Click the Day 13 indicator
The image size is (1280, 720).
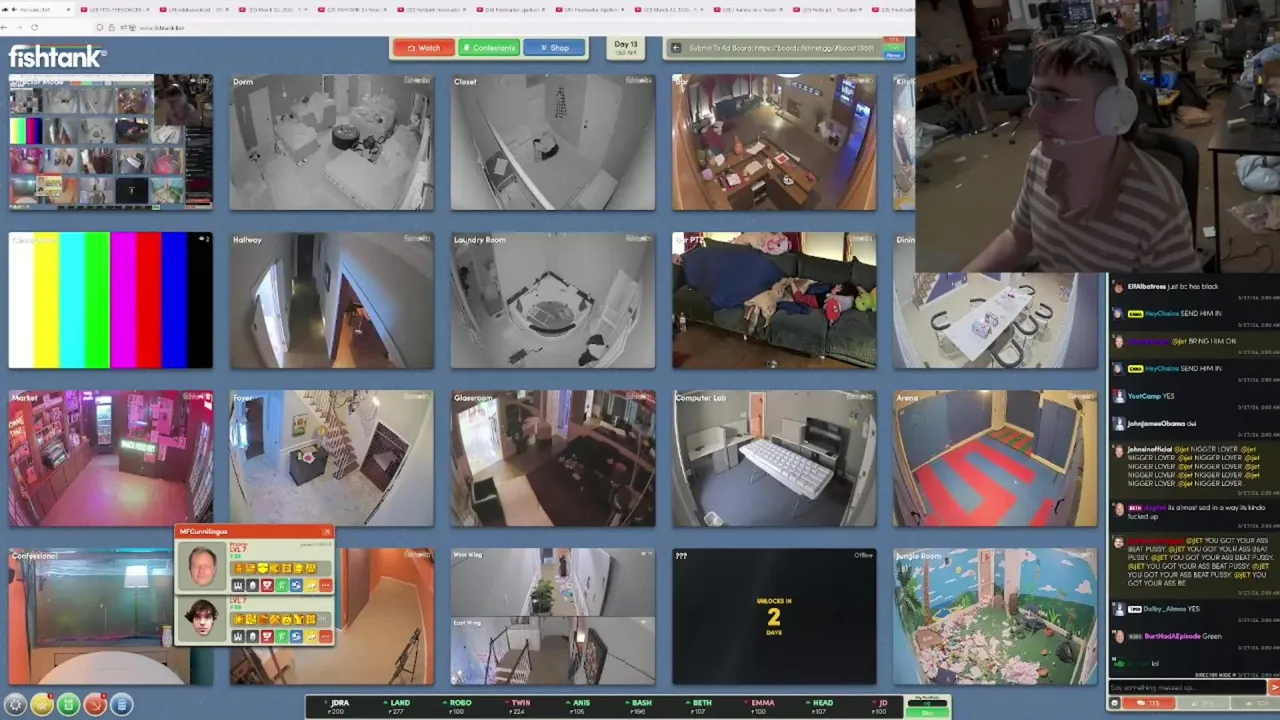coord(626,47)
